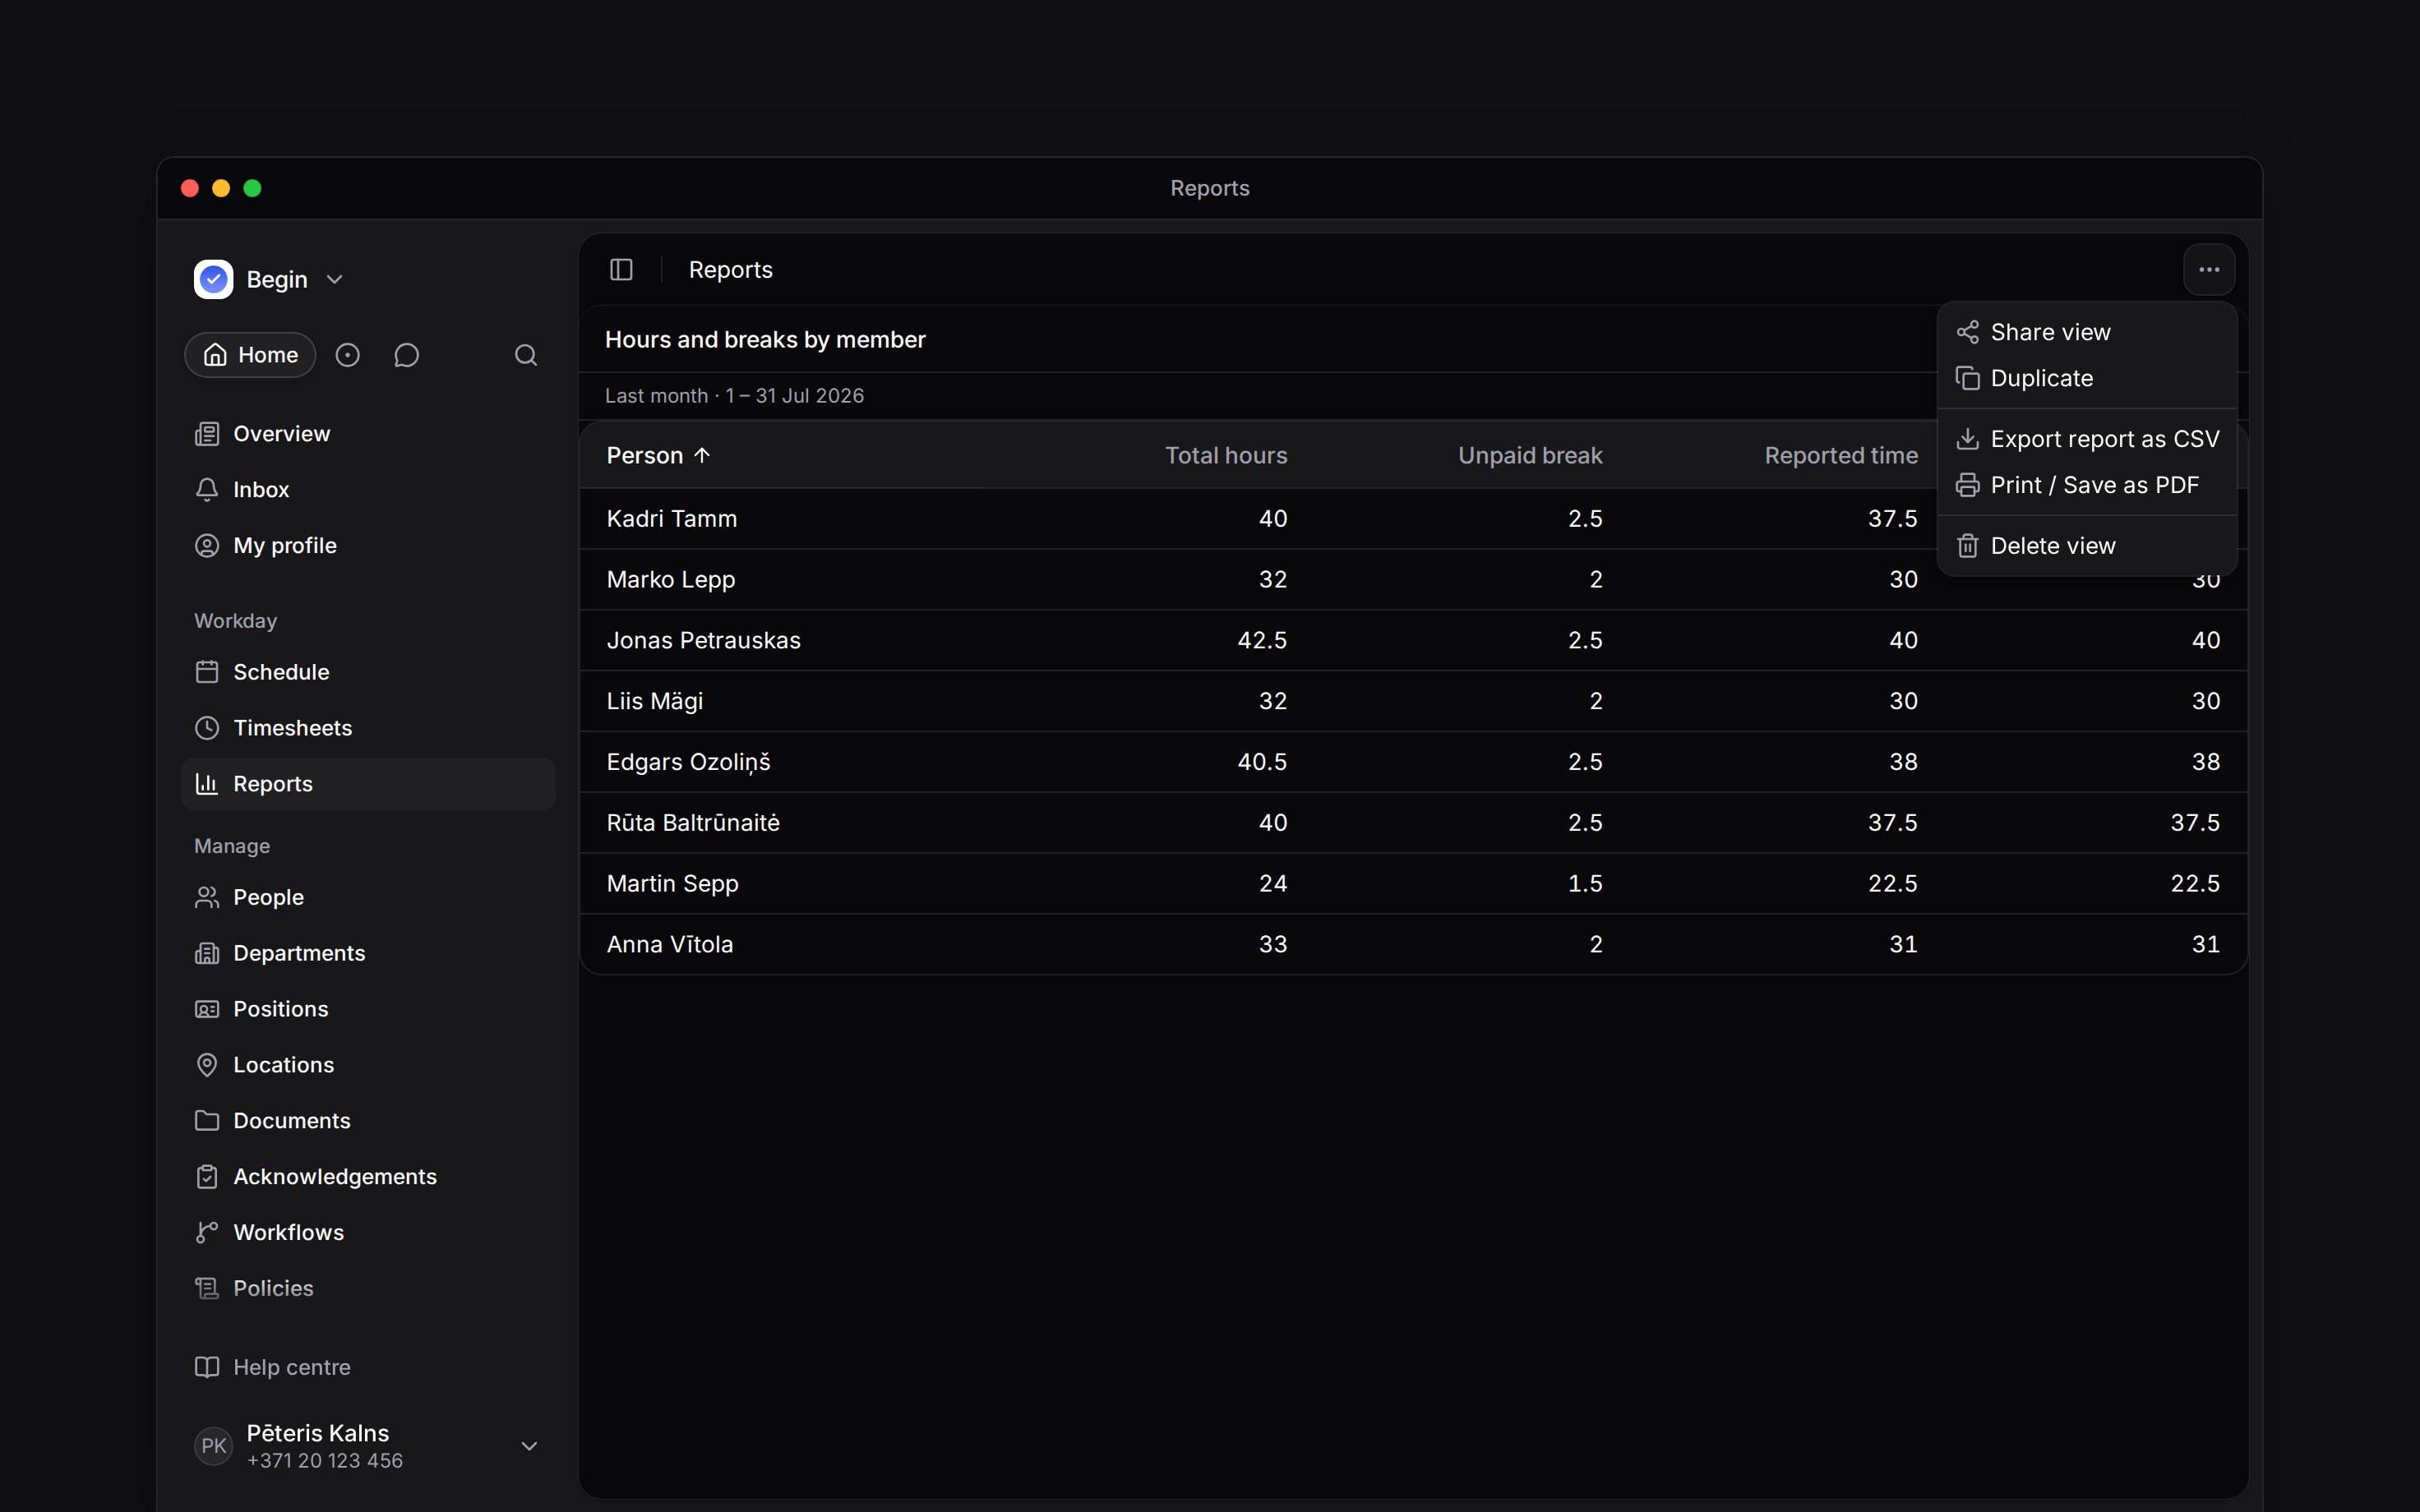2420x1512 pixels.
Task: Open Policies in the sidebar
Action: pyautogui.click(x=367, y=1289)
